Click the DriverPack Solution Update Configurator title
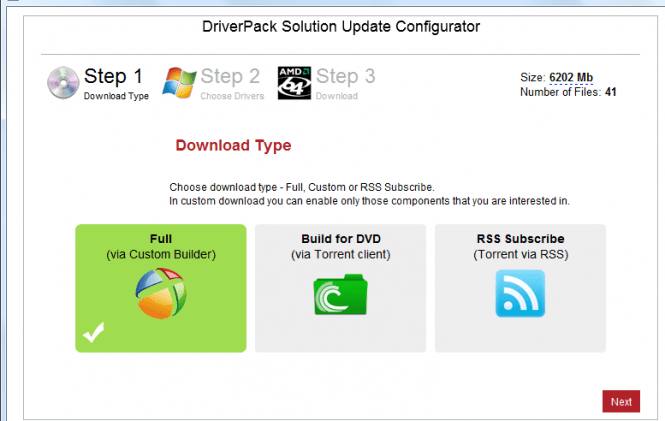 [341, 27]
